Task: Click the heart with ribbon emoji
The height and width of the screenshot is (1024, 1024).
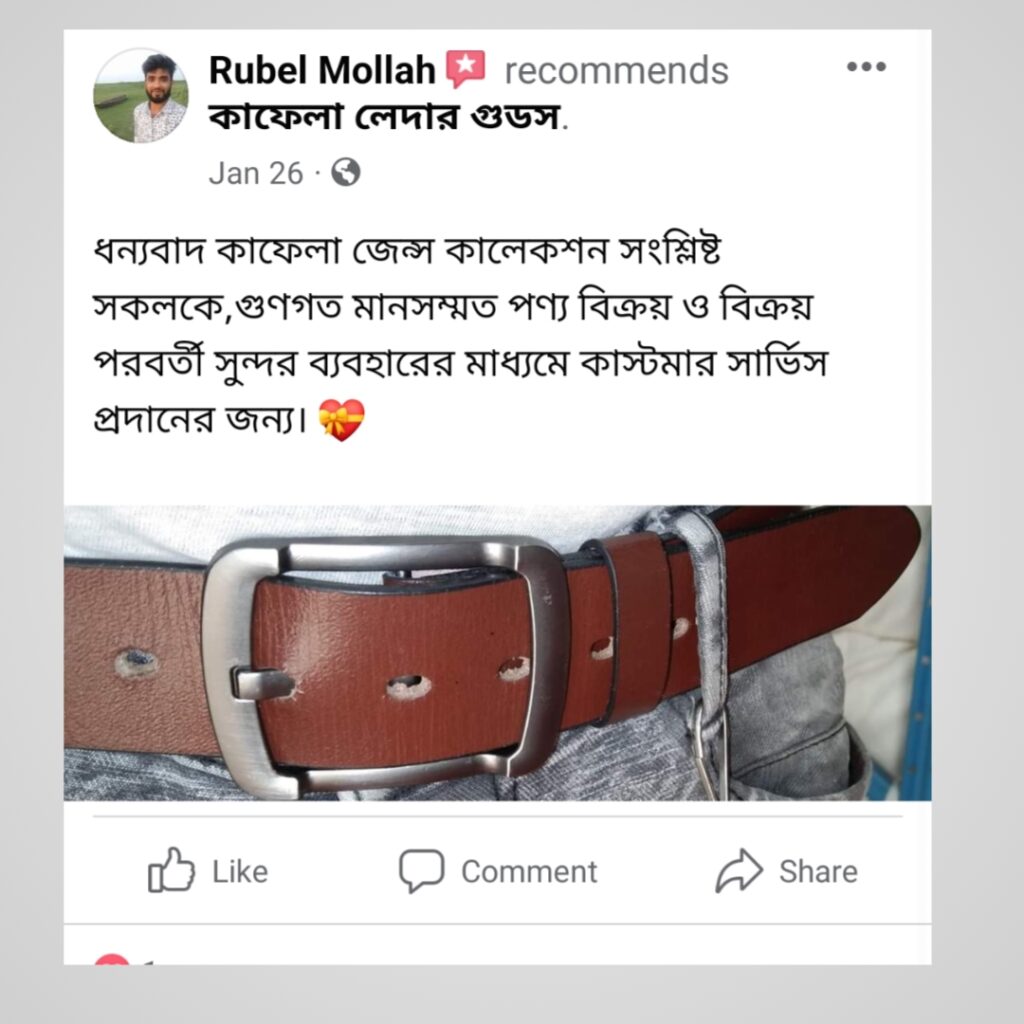Action: 342,421
